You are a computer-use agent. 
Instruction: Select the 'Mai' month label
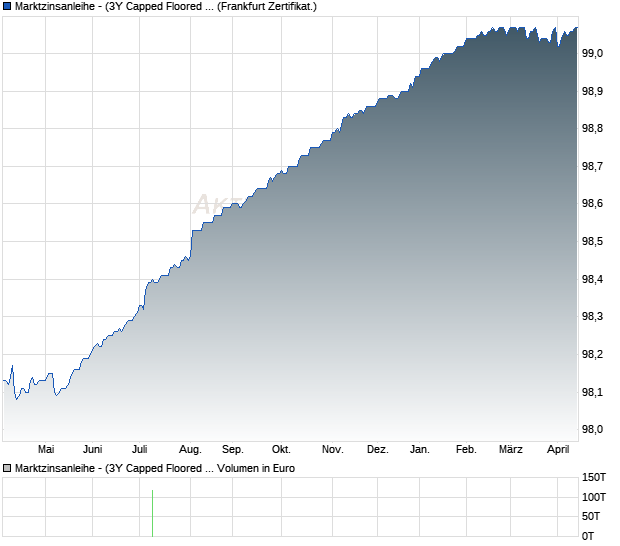click(45, 449)
